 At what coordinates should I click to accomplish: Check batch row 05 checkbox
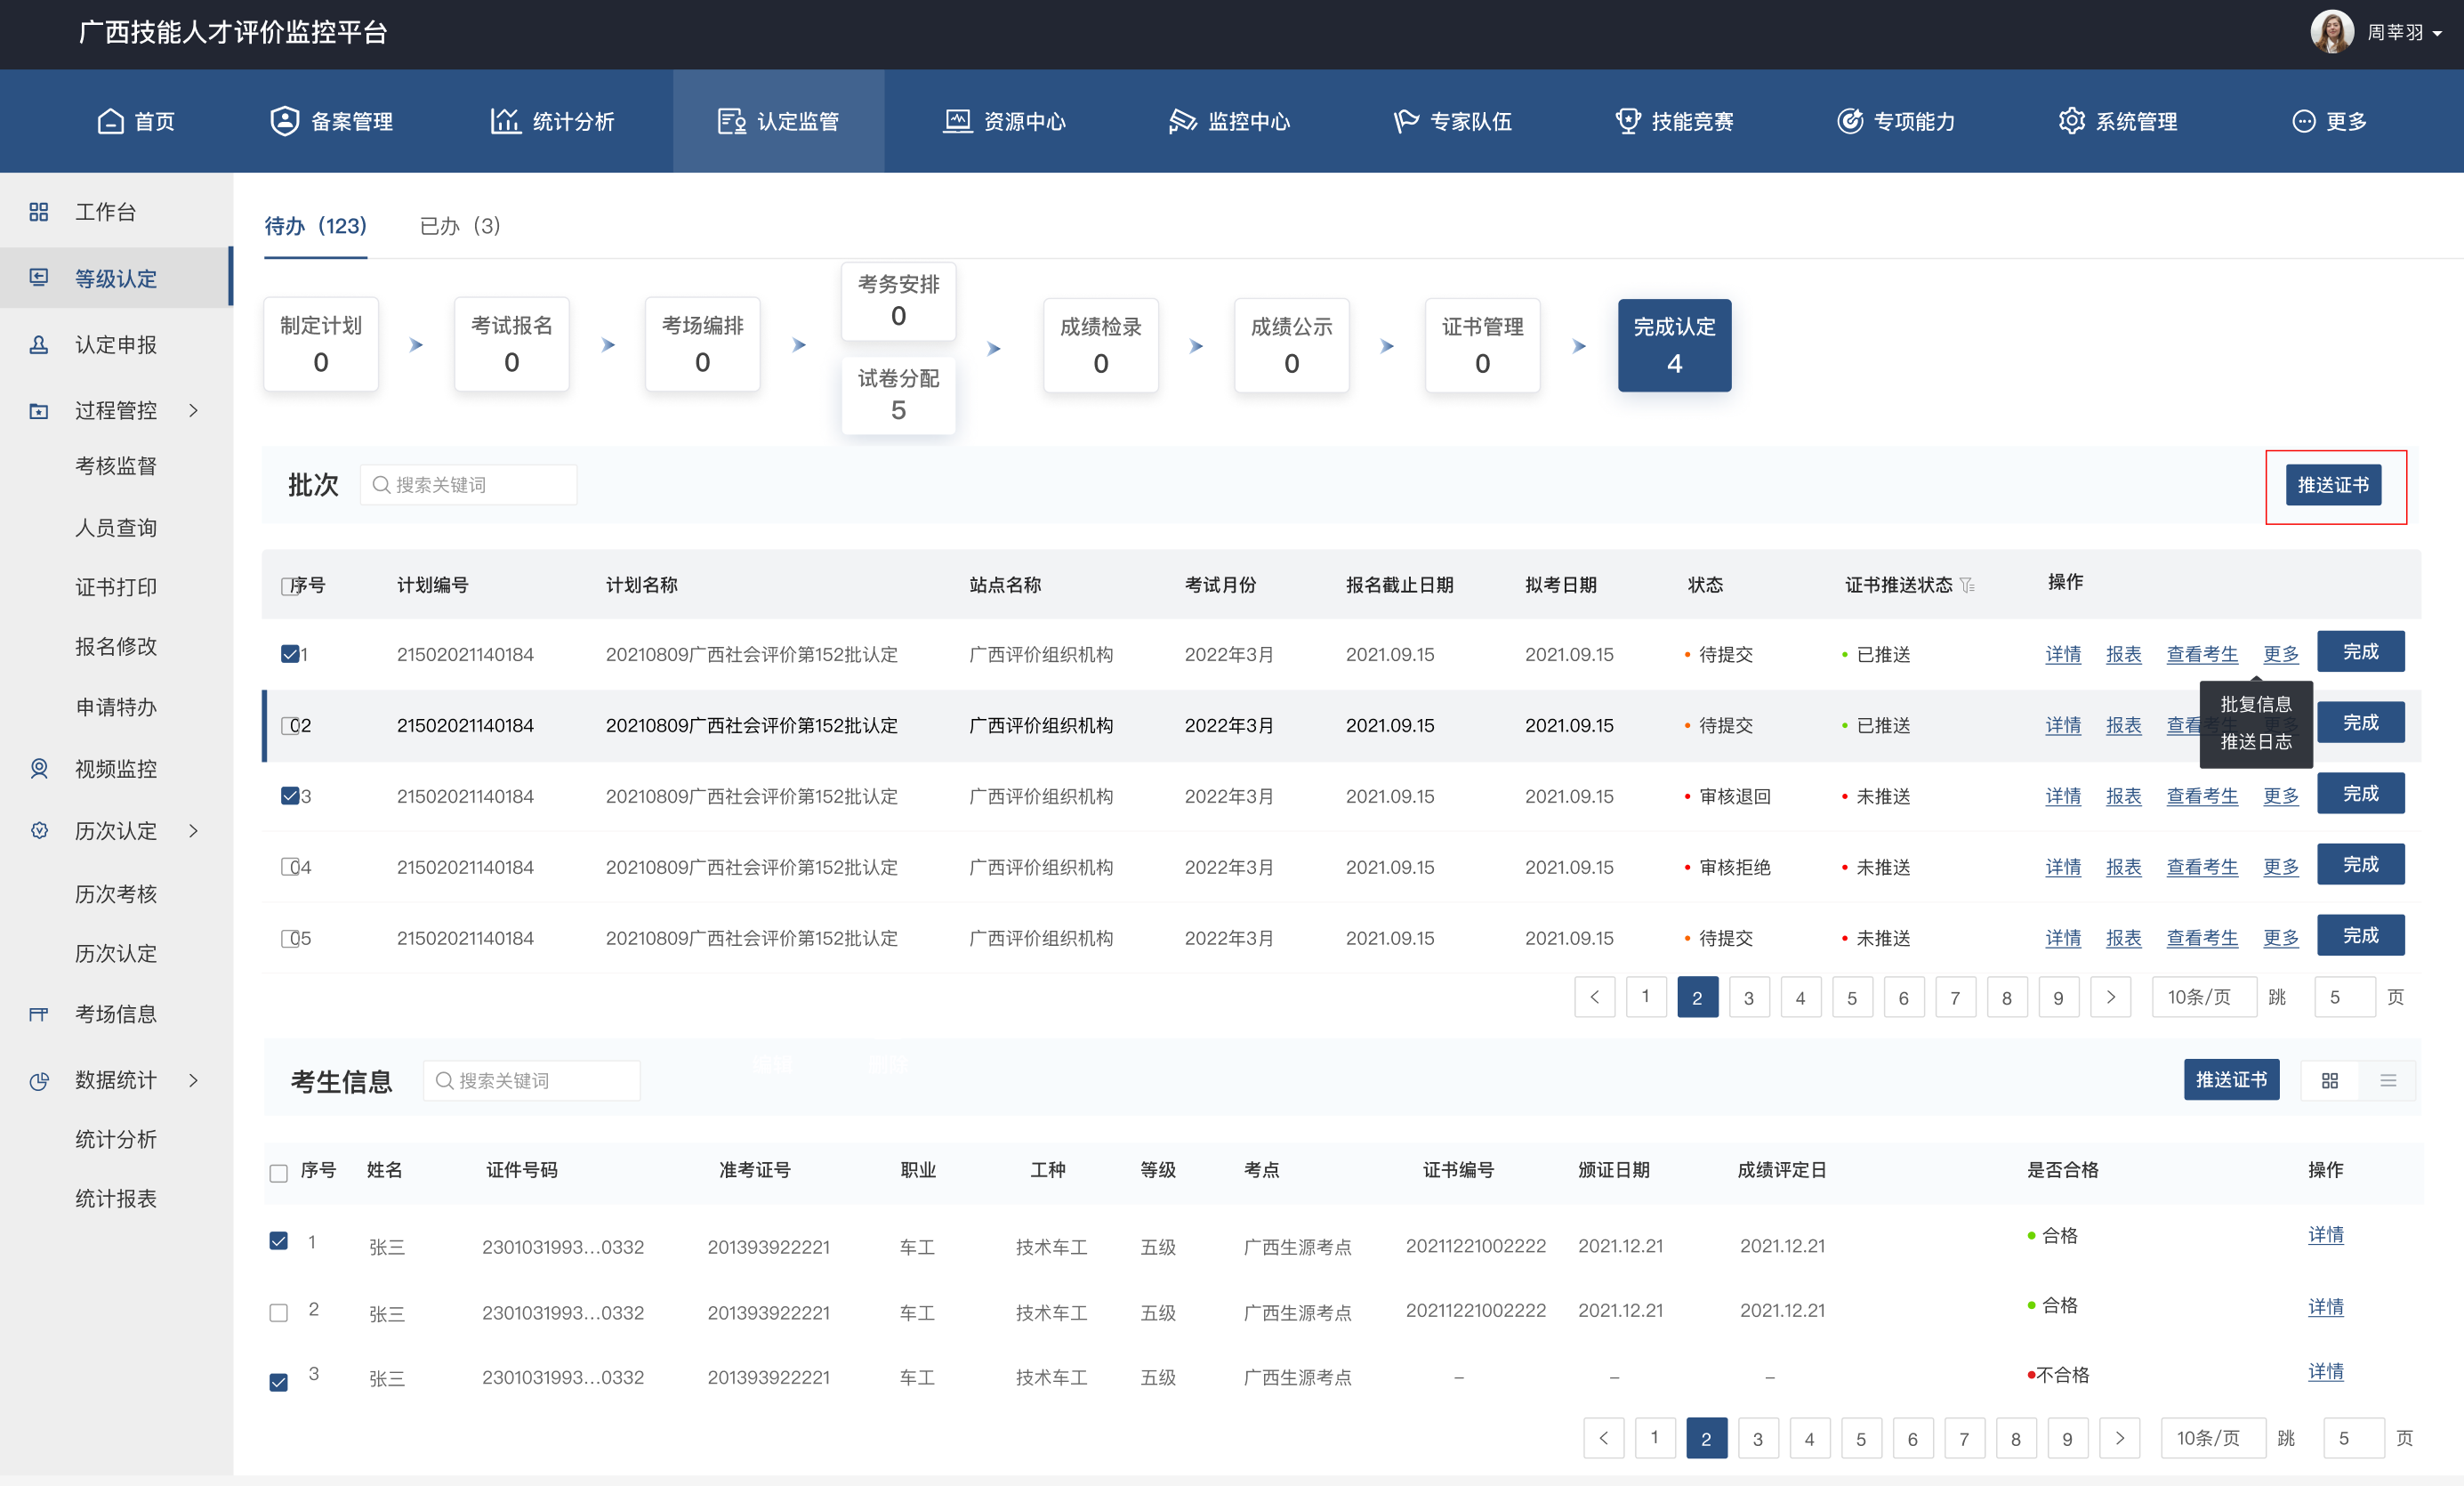tap(289, 938)
